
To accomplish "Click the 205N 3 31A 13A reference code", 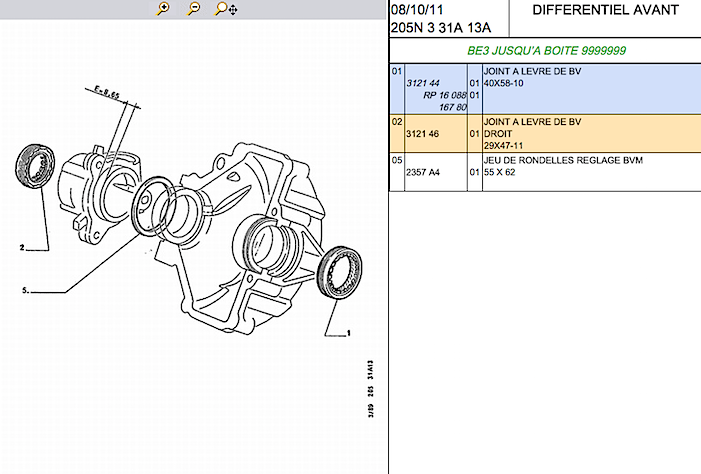I will (441, 28).
